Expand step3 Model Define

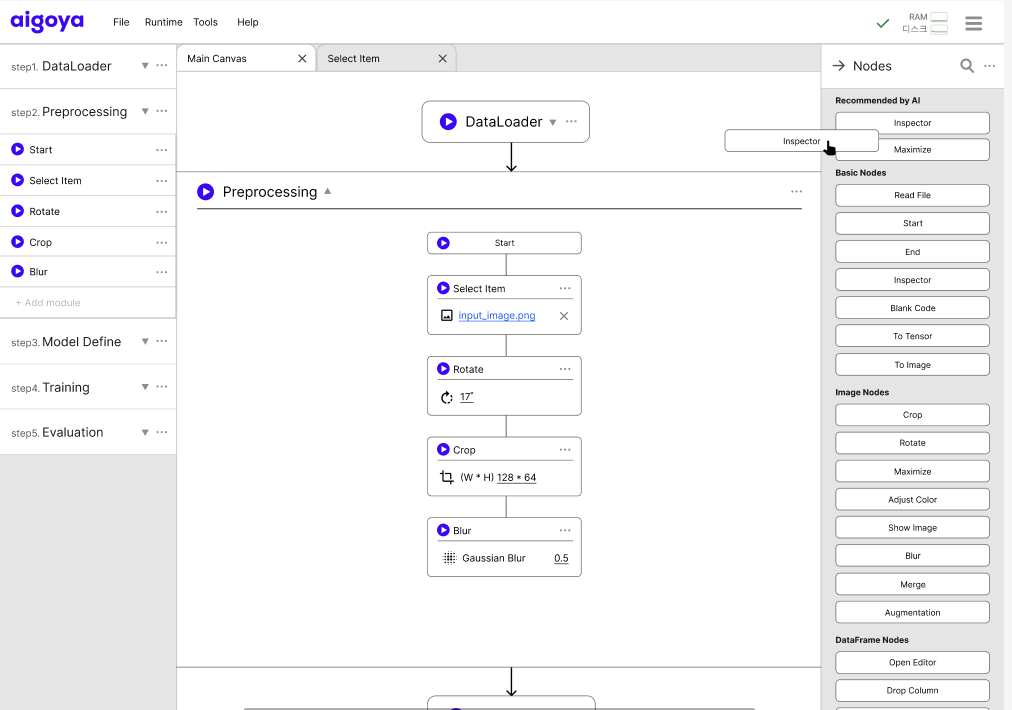coord(145,341)
